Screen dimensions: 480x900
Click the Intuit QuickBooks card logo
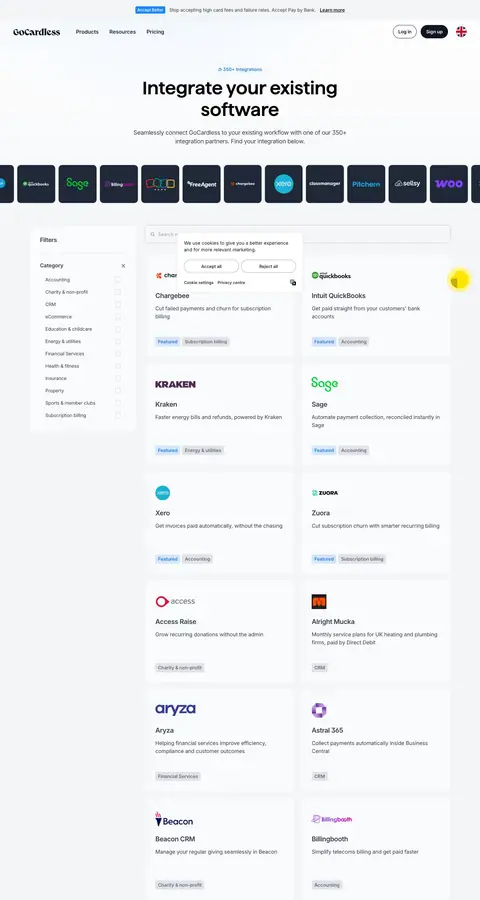[x=331, y=276]
